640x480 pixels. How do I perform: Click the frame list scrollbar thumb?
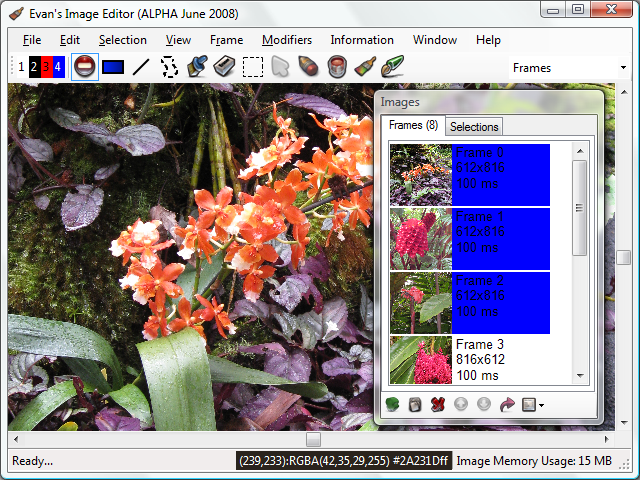point(579,208)
